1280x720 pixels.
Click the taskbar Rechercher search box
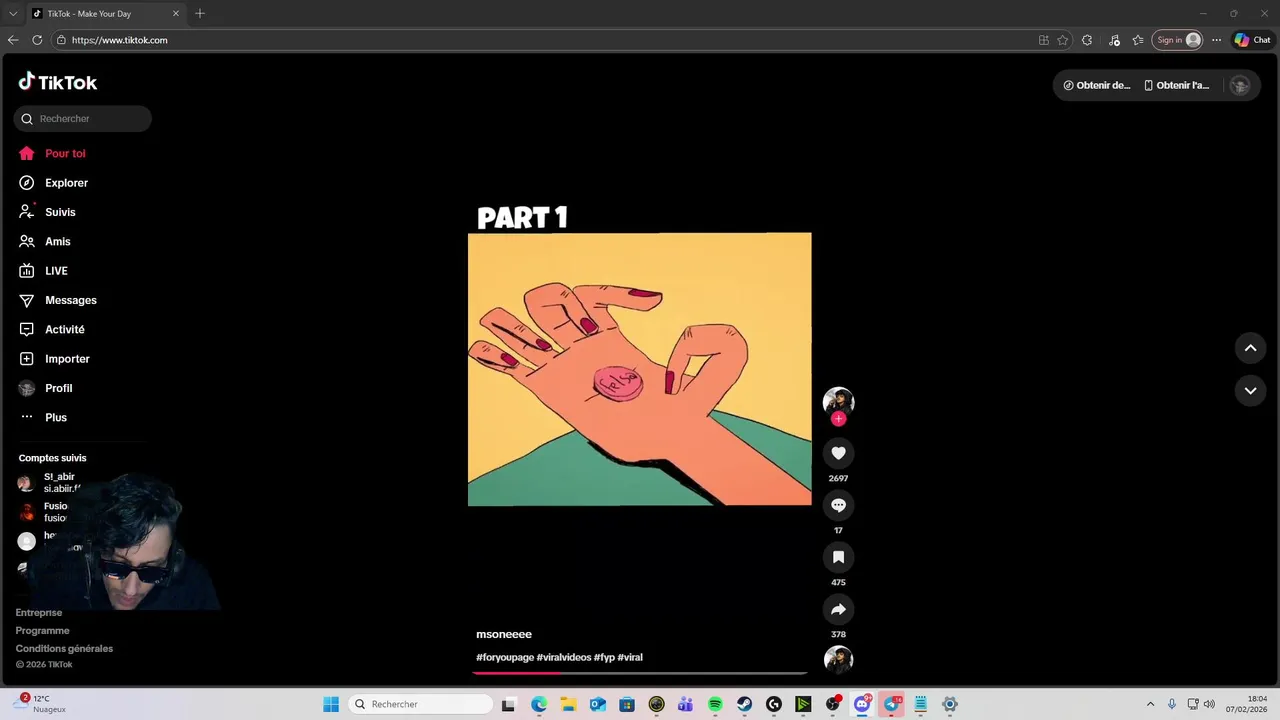[x=421, y=704]
